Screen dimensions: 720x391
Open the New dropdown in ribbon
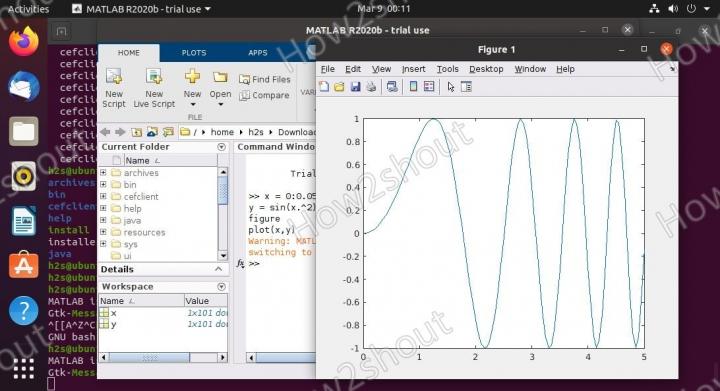coord(192,88)
